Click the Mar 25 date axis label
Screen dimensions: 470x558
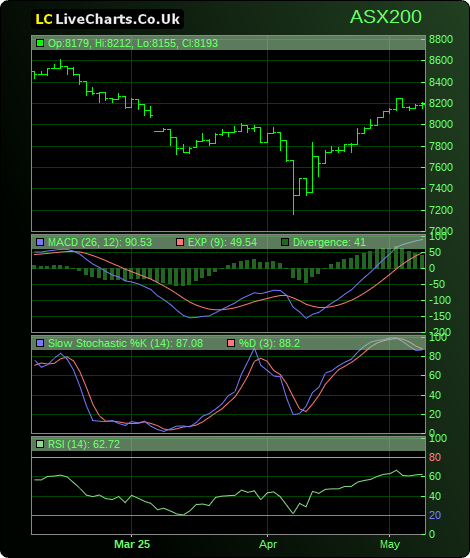[x=132, y=544]
